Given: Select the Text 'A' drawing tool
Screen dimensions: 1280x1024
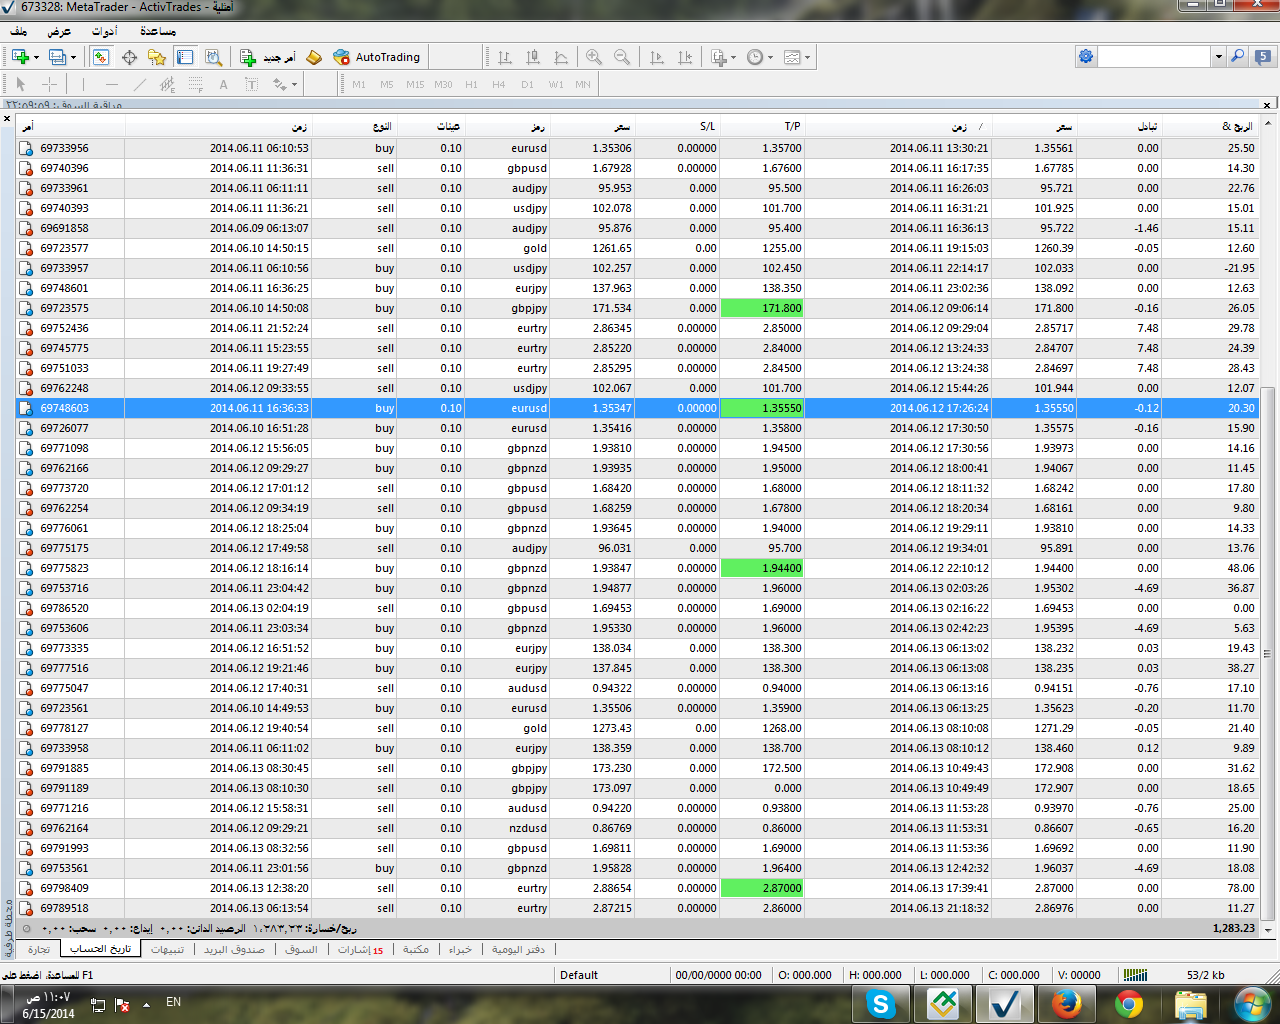Looking at the screenshot, I should click(x=223, y=85).
